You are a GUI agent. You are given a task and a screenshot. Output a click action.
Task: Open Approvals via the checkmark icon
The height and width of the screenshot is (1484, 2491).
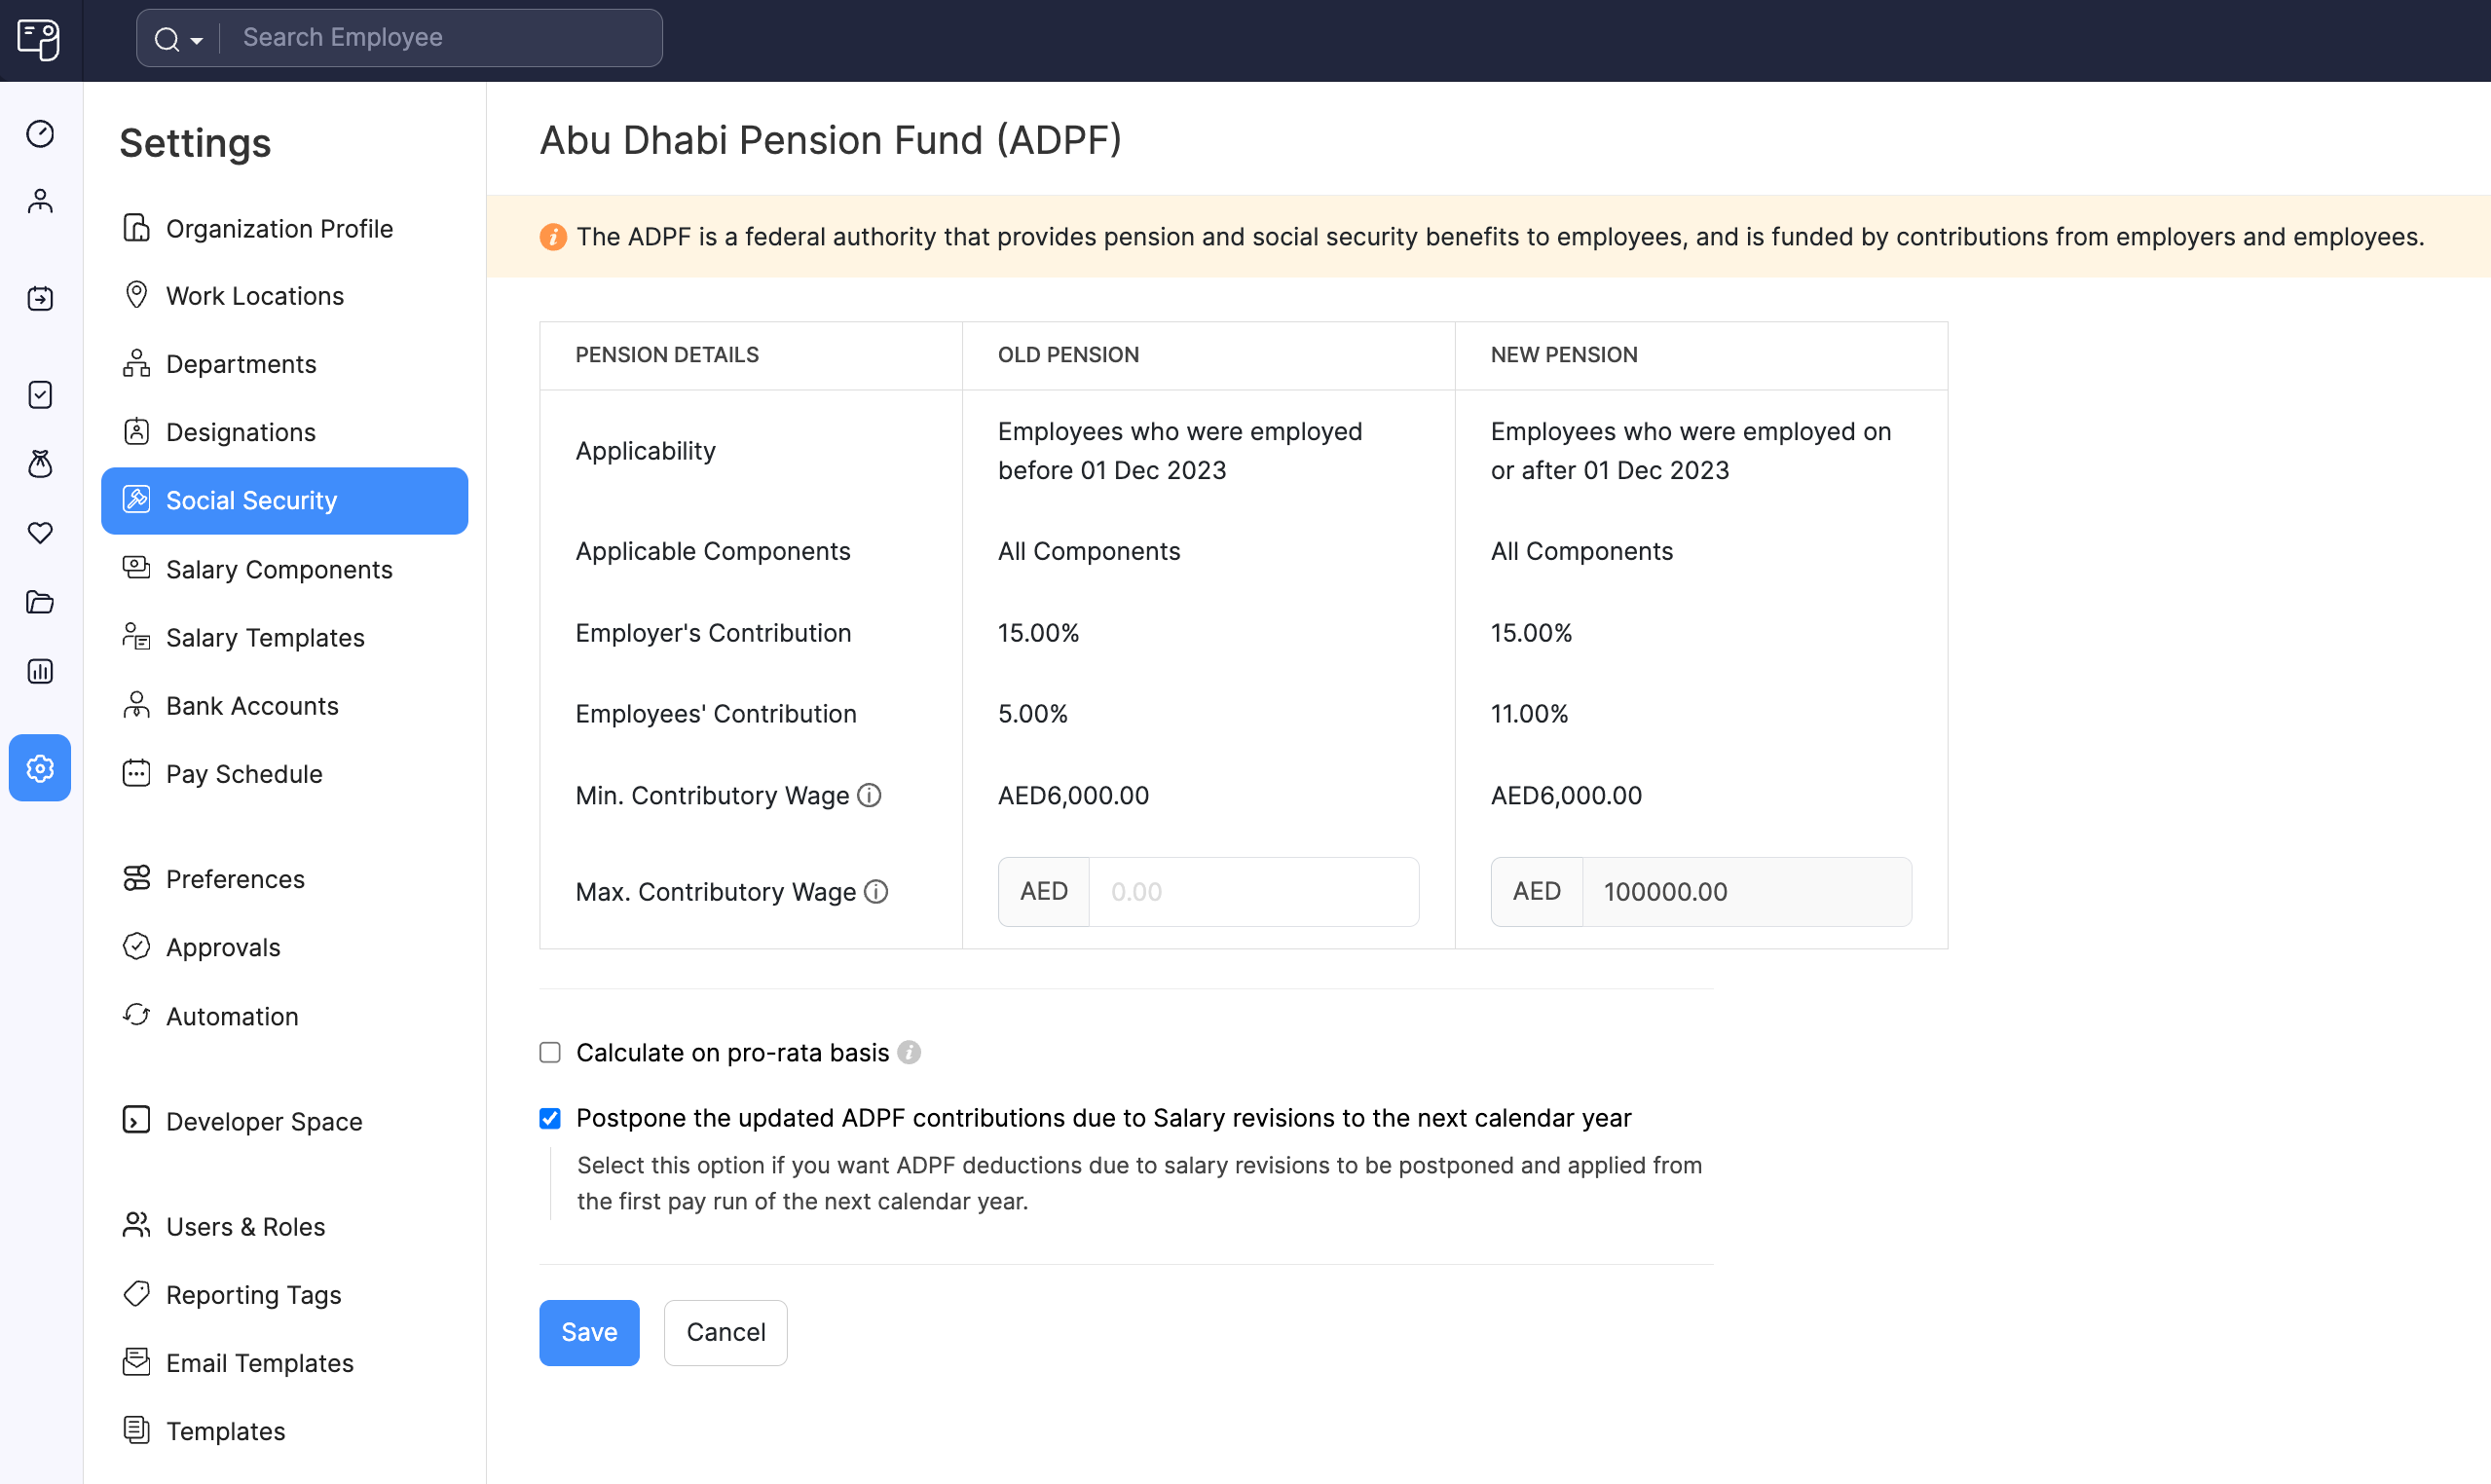pyautogui.click(x=40, y=394)
